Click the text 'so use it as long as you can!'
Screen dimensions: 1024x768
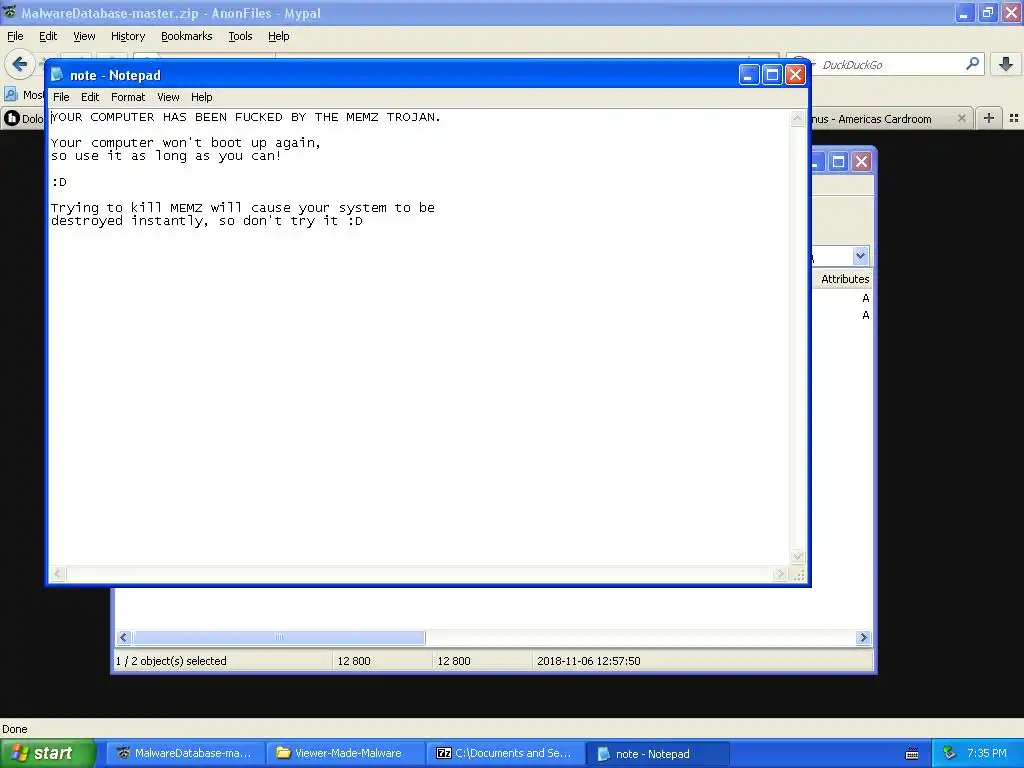[166, 155]
